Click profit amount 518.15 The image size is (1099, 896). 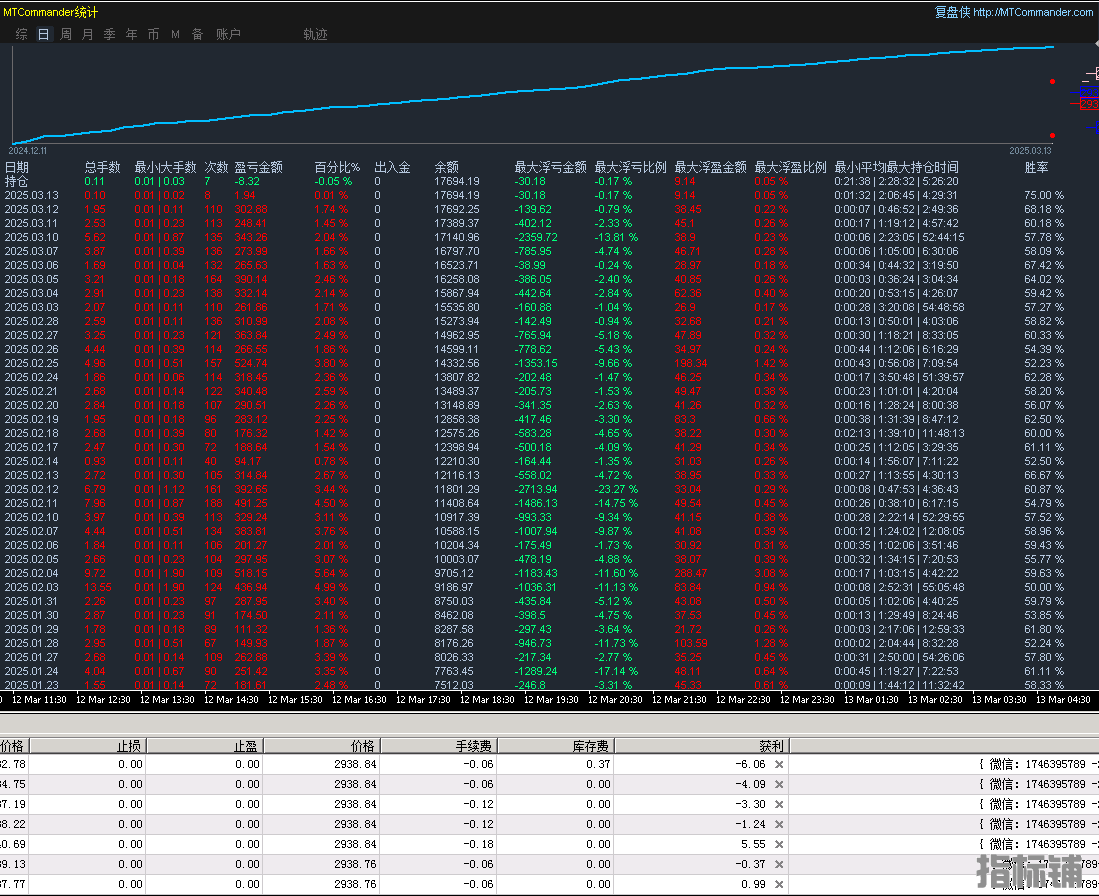coord(251,573)
